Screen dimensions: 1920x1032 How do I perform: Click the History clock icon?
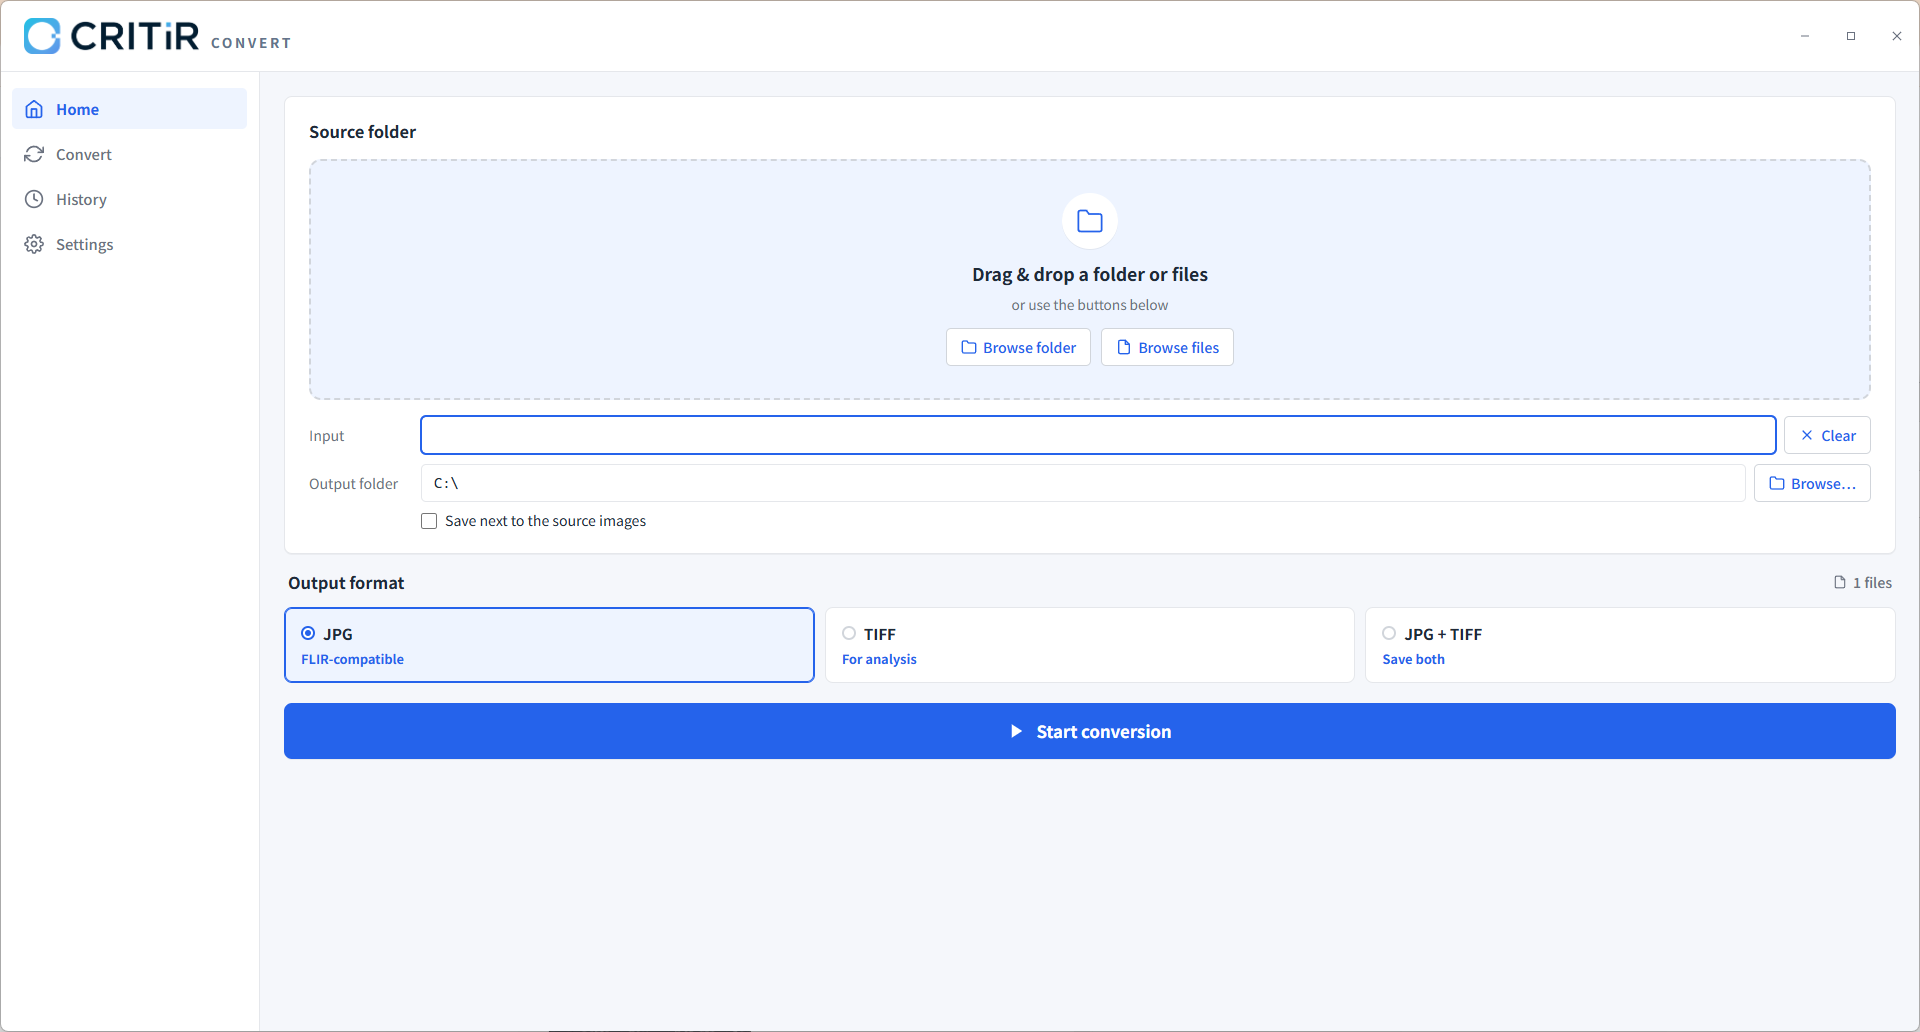(x=34, y=199)
